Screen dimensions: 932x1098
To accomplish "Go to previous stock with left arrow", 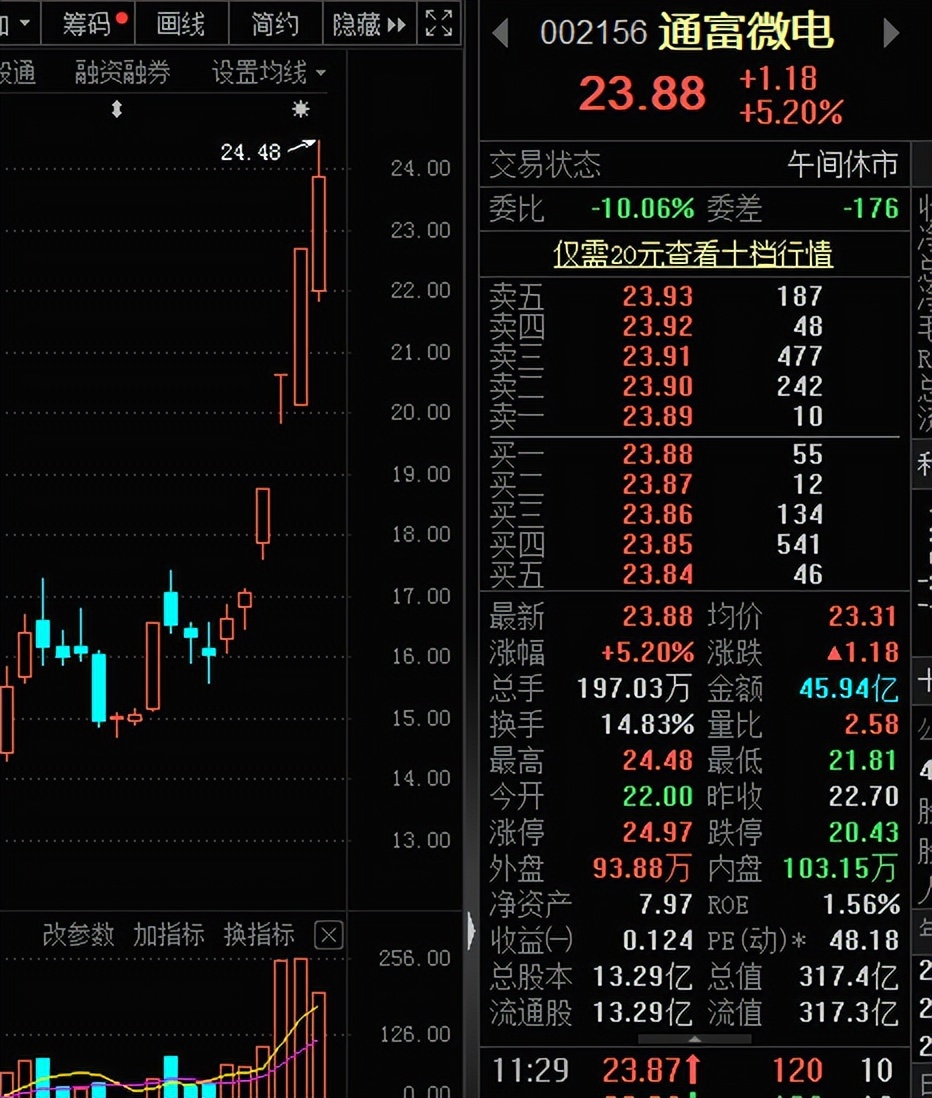I will coord(501,34).
